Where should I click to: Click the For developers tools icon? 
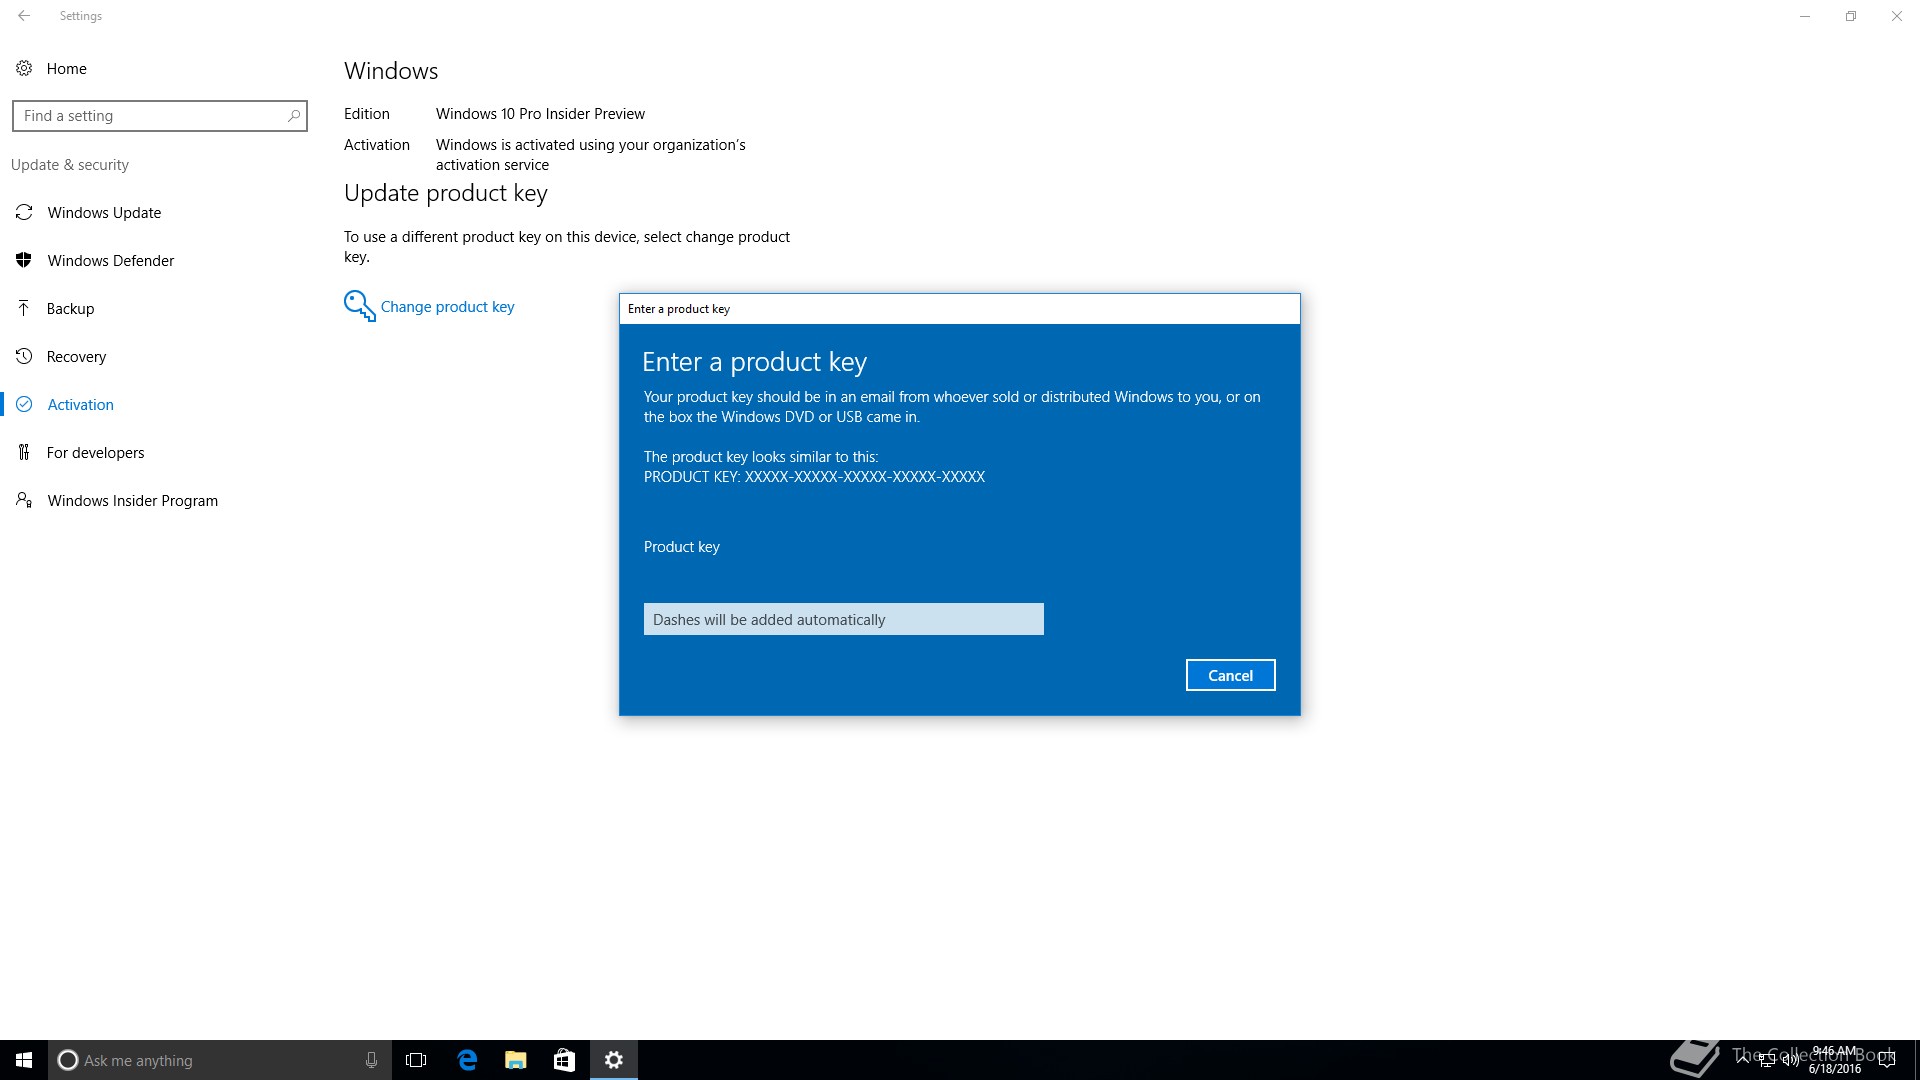(x=24, y=452)
